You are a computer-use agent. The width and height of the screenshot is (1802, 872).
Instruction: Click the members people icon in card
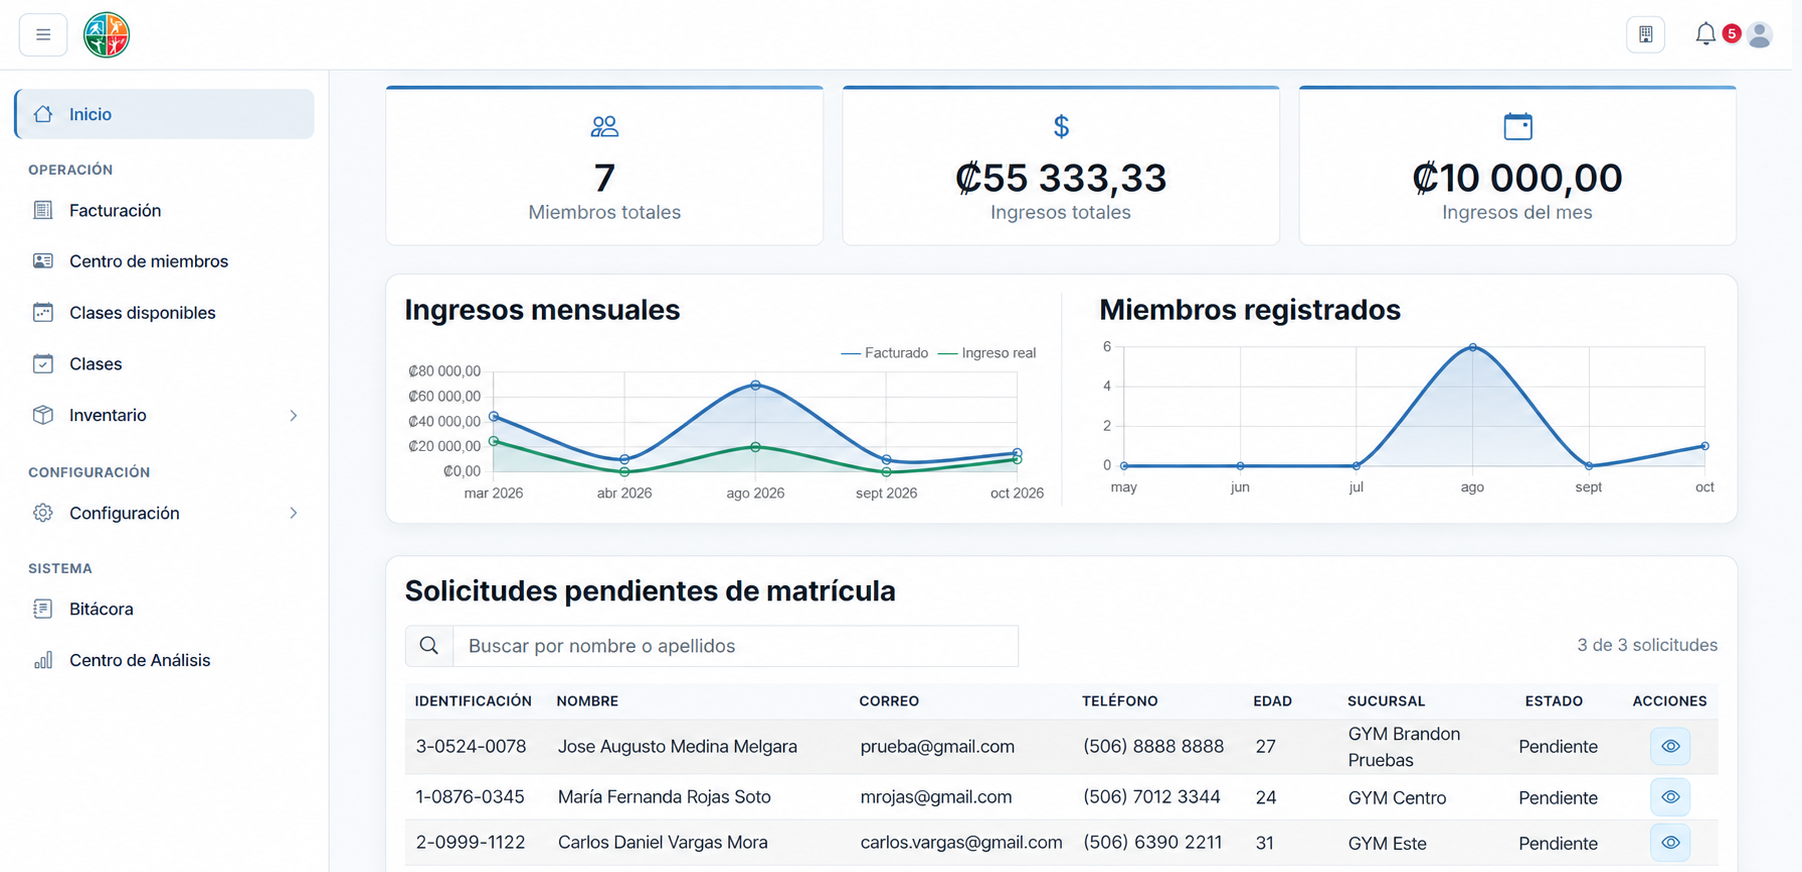(x=604, y=127)
